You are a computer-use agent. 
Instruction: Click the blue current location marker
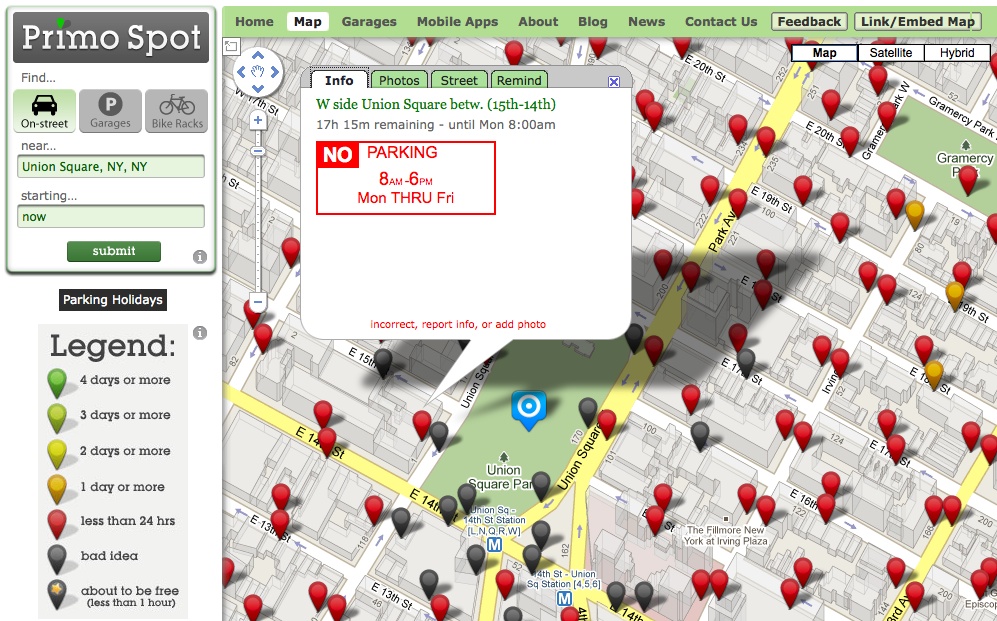(528, 408)
